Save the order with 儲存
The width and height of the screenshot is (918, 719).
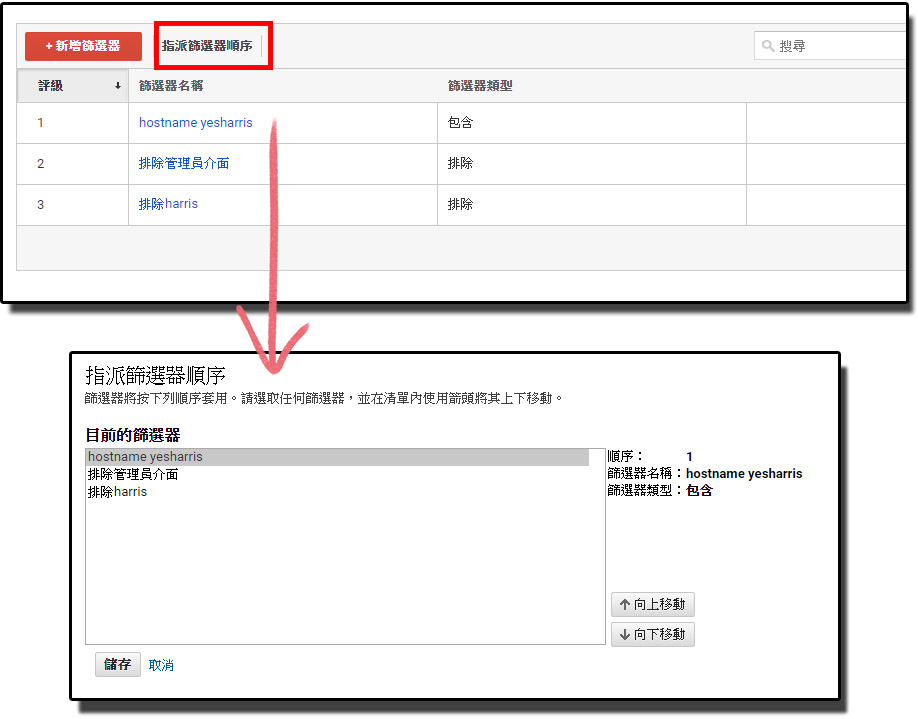click(x=118, y=665)
